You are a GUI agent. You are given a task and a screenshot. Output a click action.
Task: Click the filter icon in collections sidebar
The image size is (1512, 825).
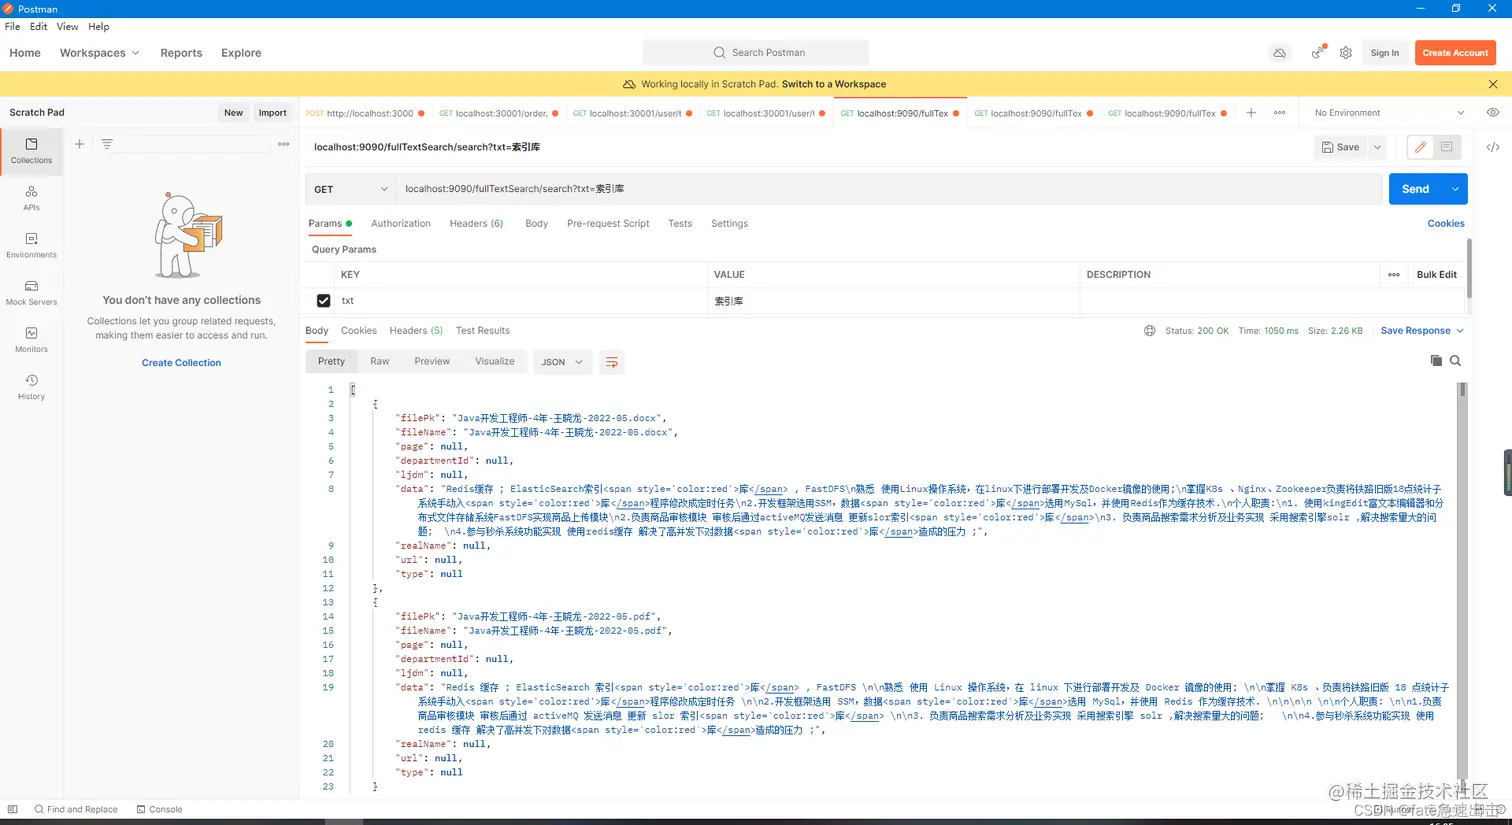click(107, 144)
